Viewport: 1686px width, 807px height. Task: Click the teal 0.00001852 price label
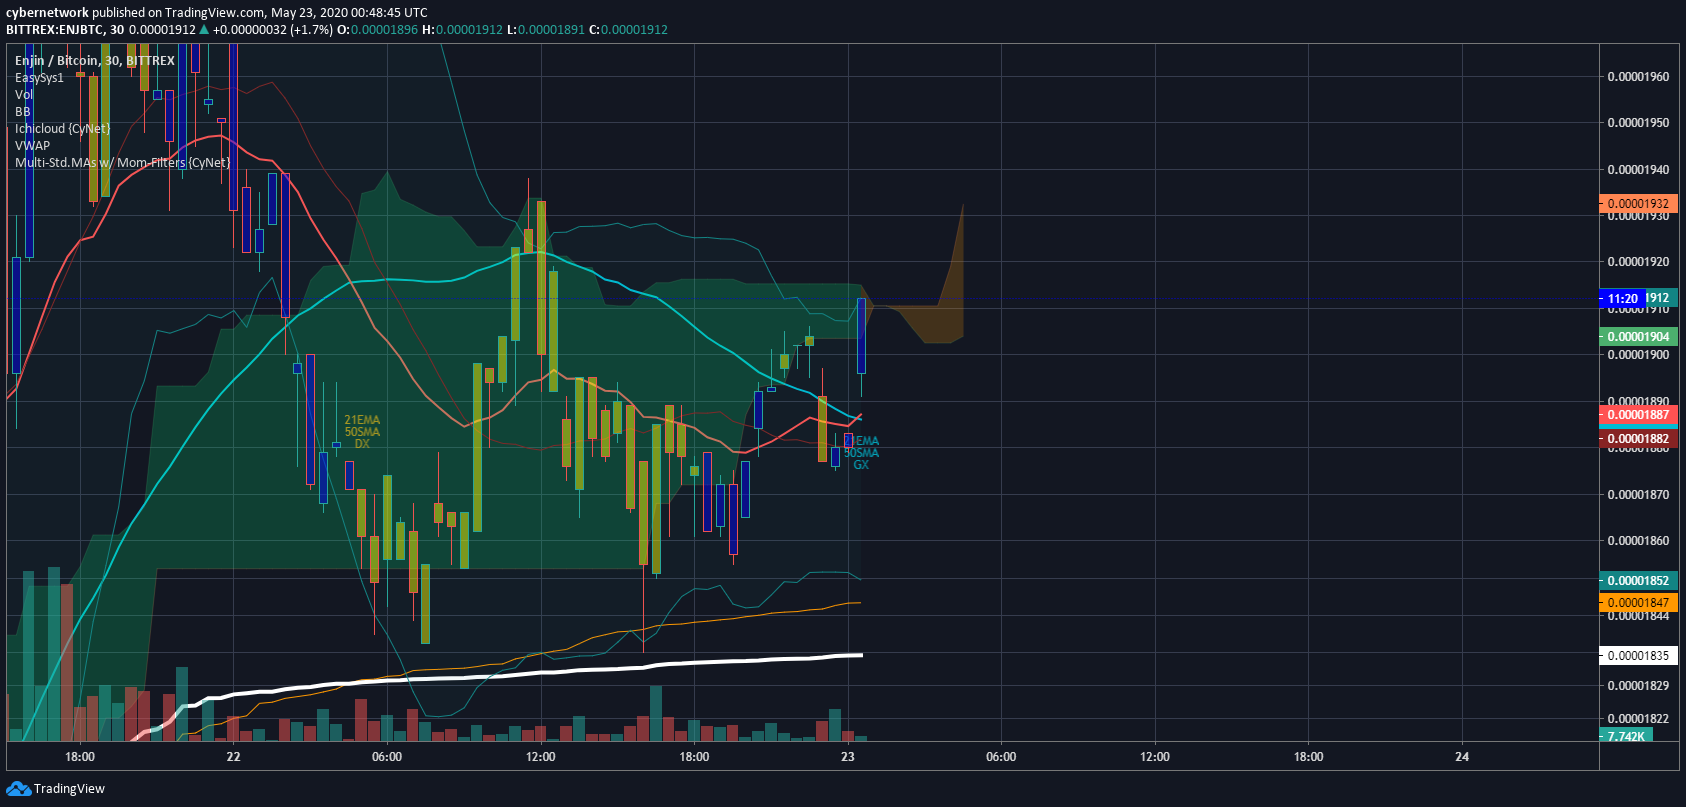[x=1638, y=581]
